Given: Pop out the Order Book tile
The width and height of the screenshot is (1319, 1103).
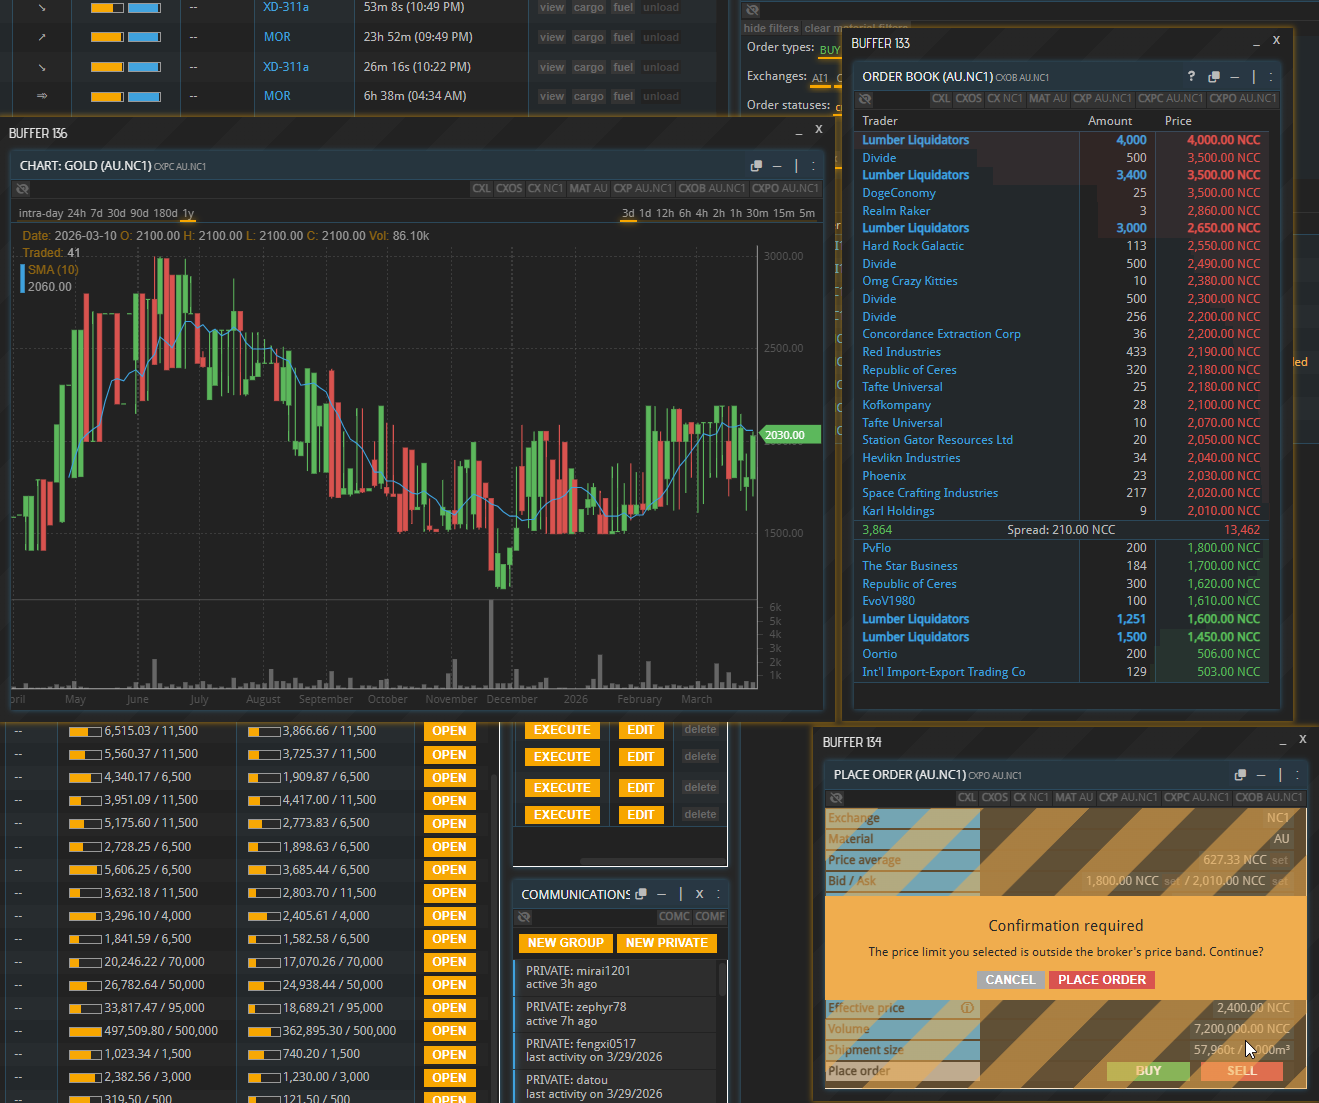Looking at the screenshot, I should [1214, 77].
